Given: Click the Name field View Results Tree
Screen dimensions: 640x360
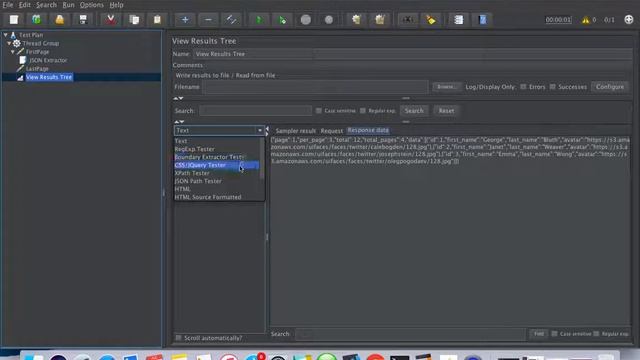Looking at the screenshot, I should (x=412, y=54).
